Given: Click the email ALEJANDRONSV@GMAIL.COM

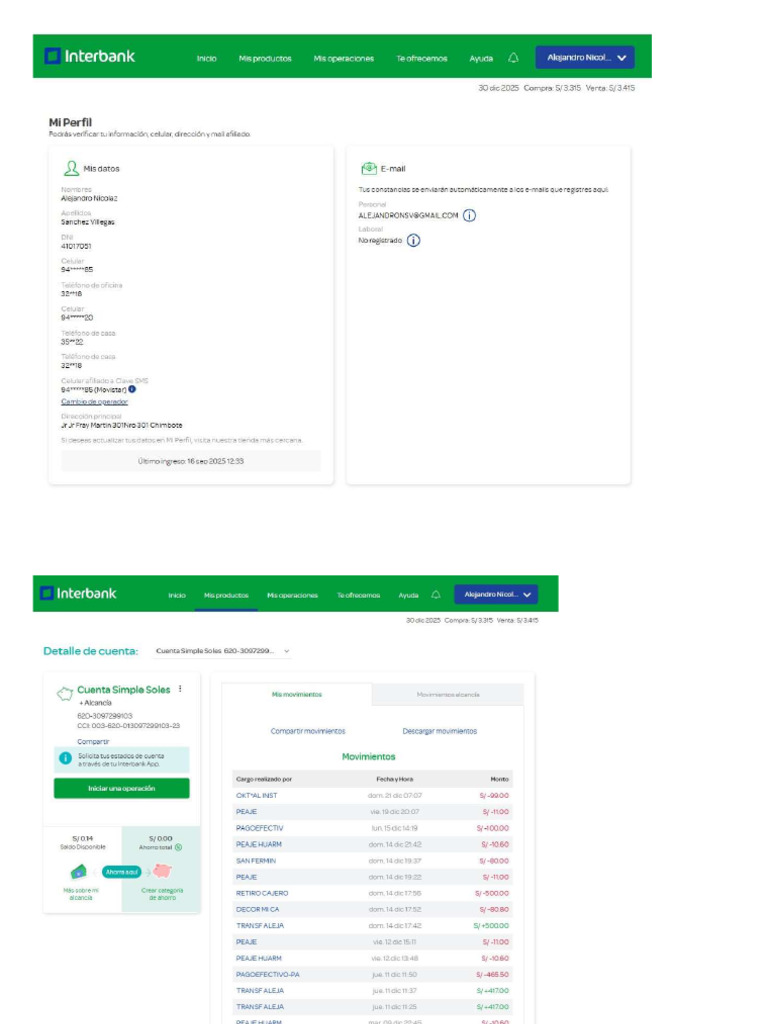Looking at the screenshot, I should 408,216.
